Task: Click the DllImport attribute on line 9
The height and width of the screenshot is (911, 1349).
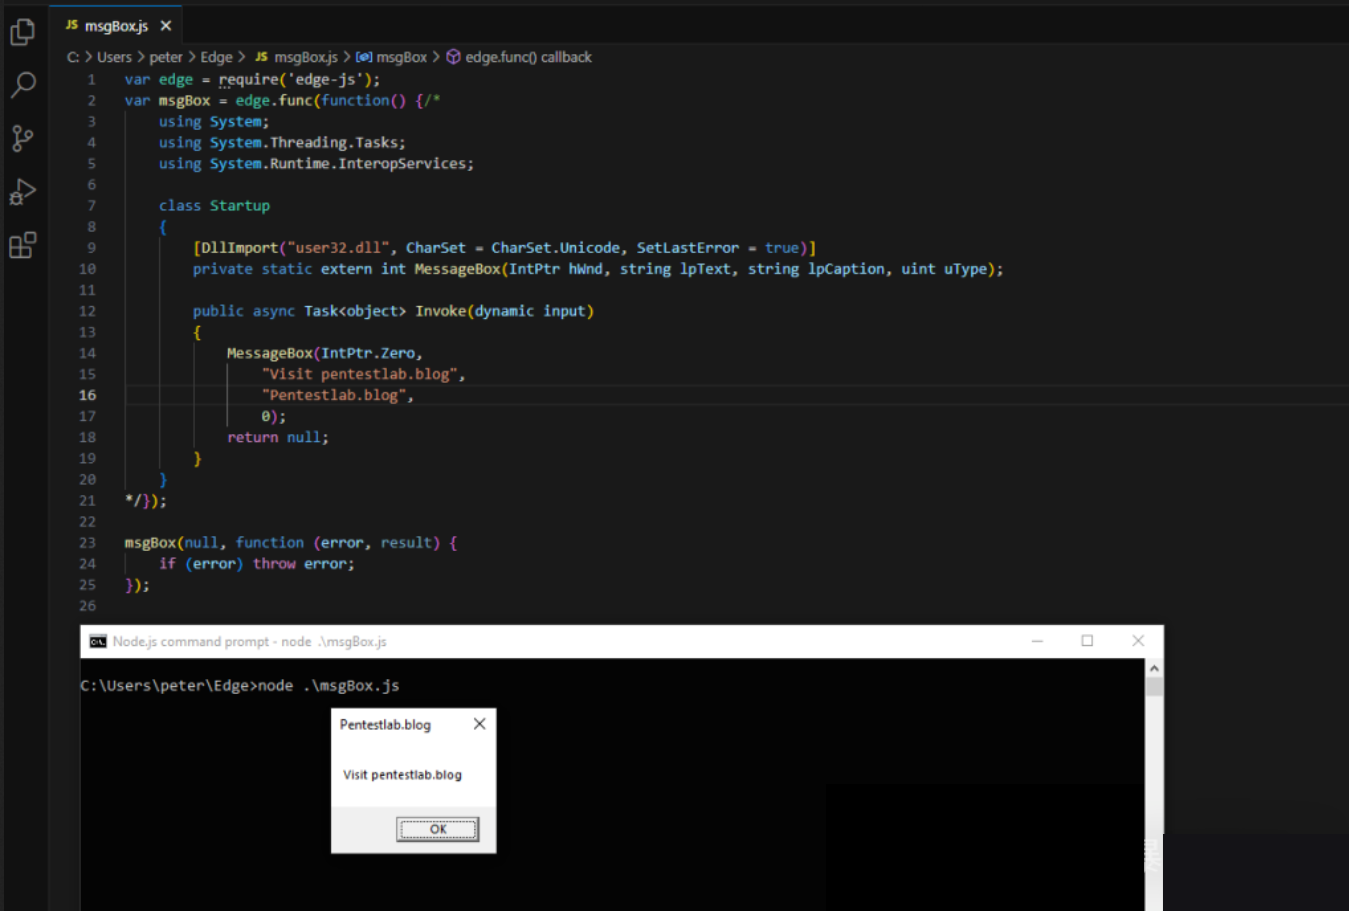Action: click(x=504, y=248)
